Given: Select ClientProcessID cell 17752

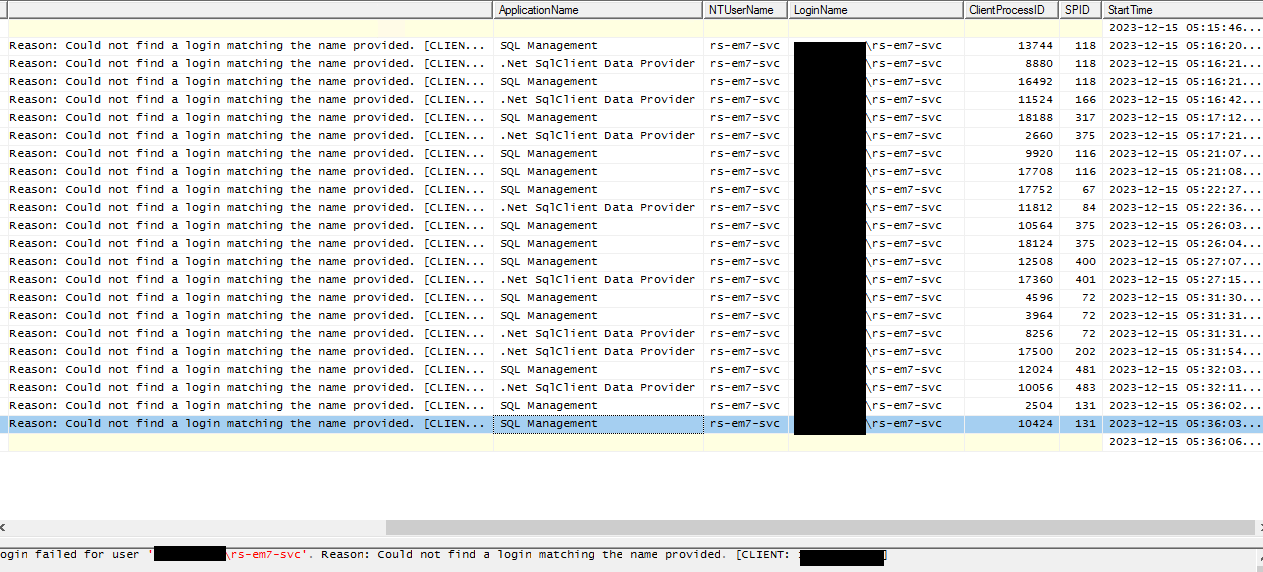Looking at the screenshot, I should point(1012,189).
